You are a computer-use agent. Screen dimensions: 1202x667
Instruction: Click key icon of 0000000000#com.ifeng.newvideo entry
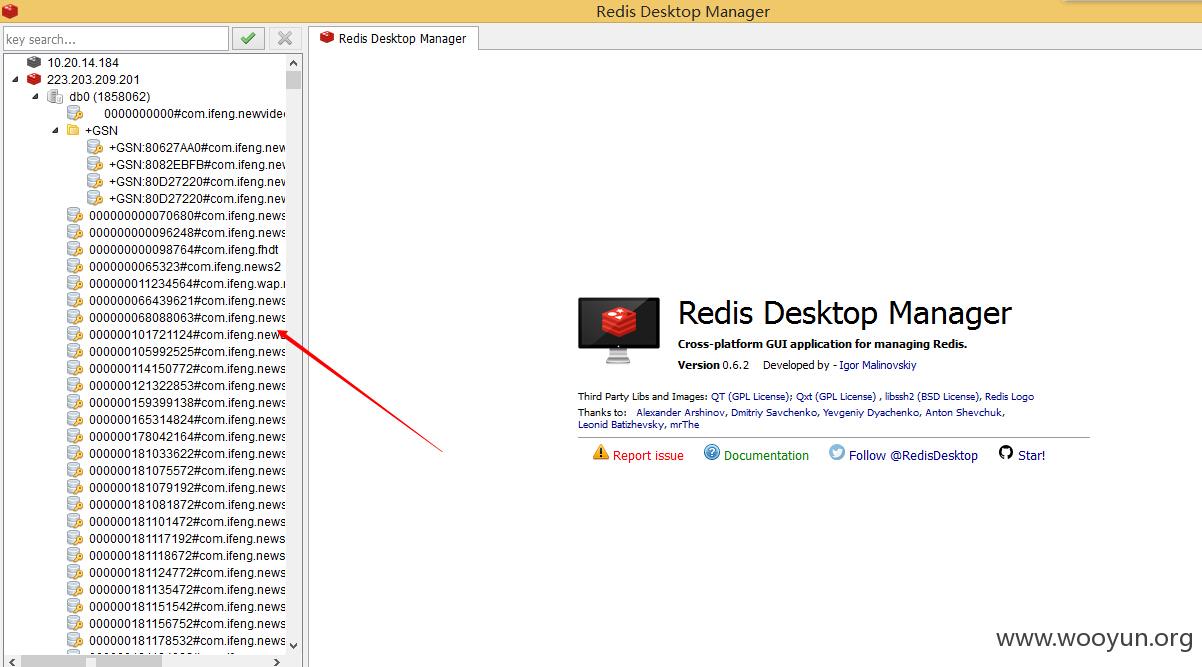pos(75,113)
